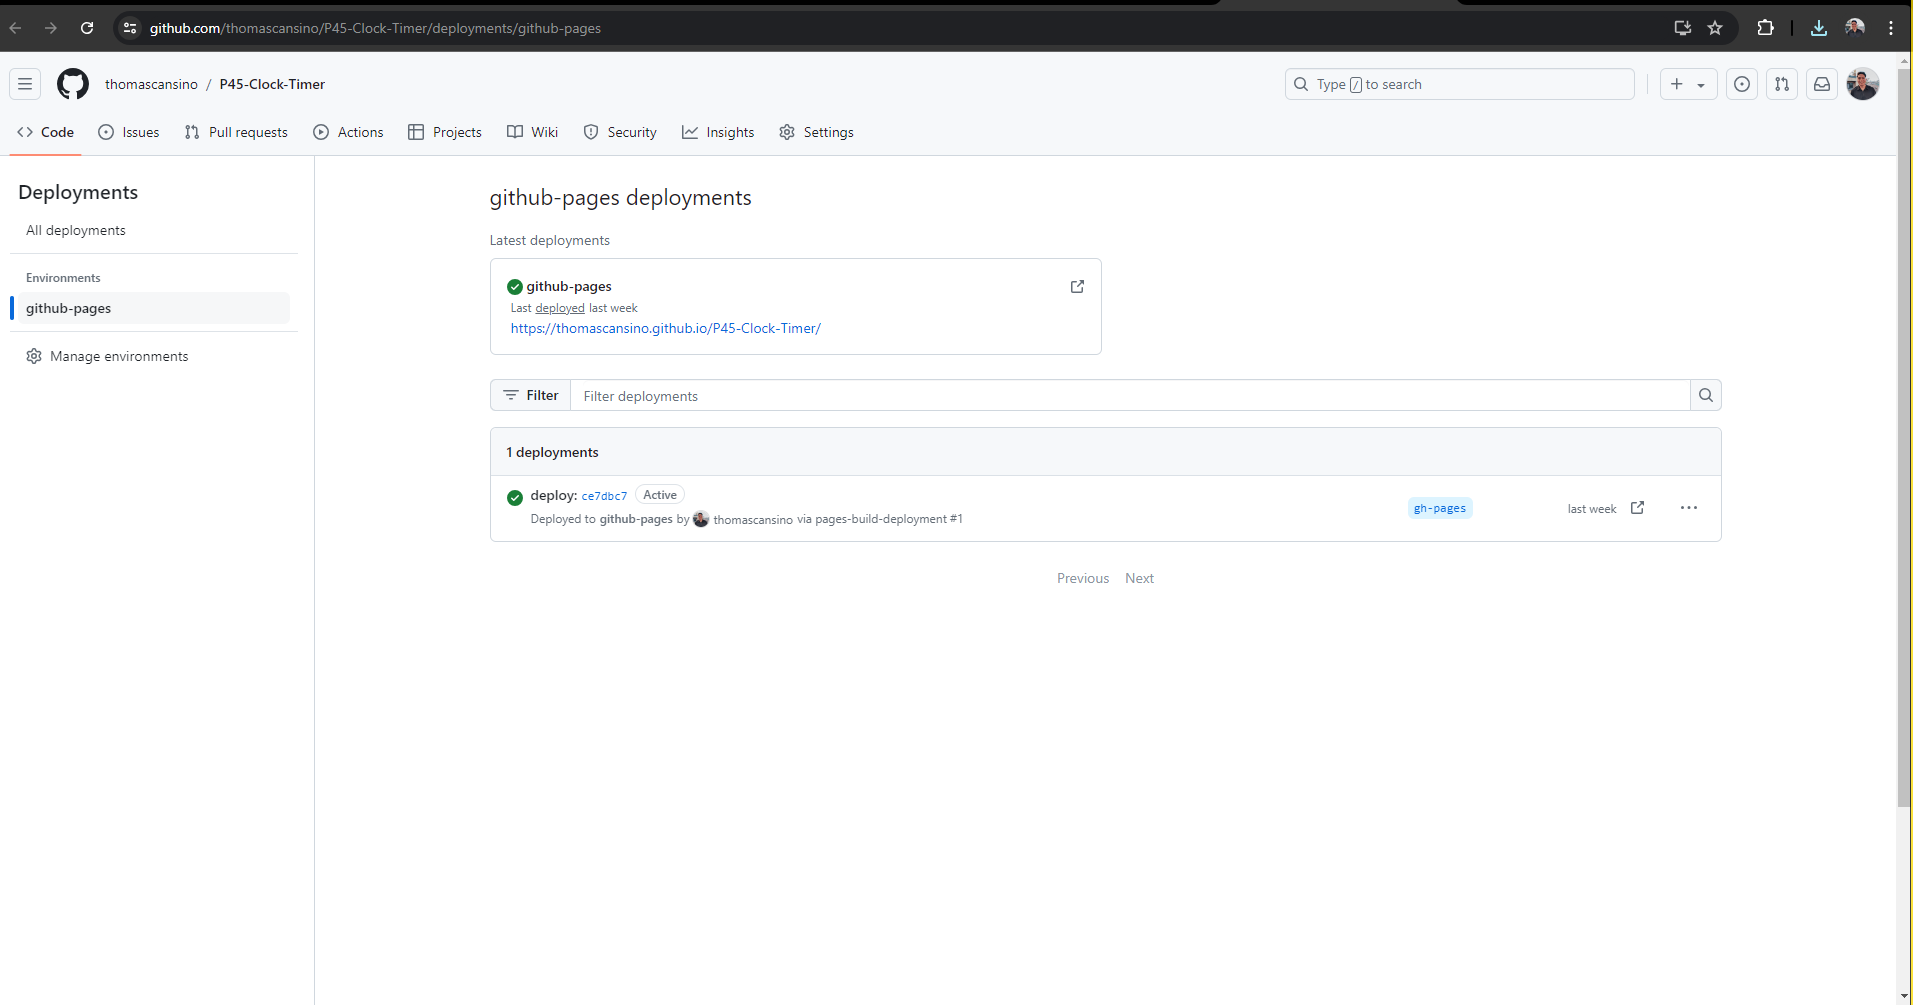Image resolution: width=1913 pixels, height=1005 pixels.
Task: Open the Chrome three-dot menu
Action: point(1891,28)
